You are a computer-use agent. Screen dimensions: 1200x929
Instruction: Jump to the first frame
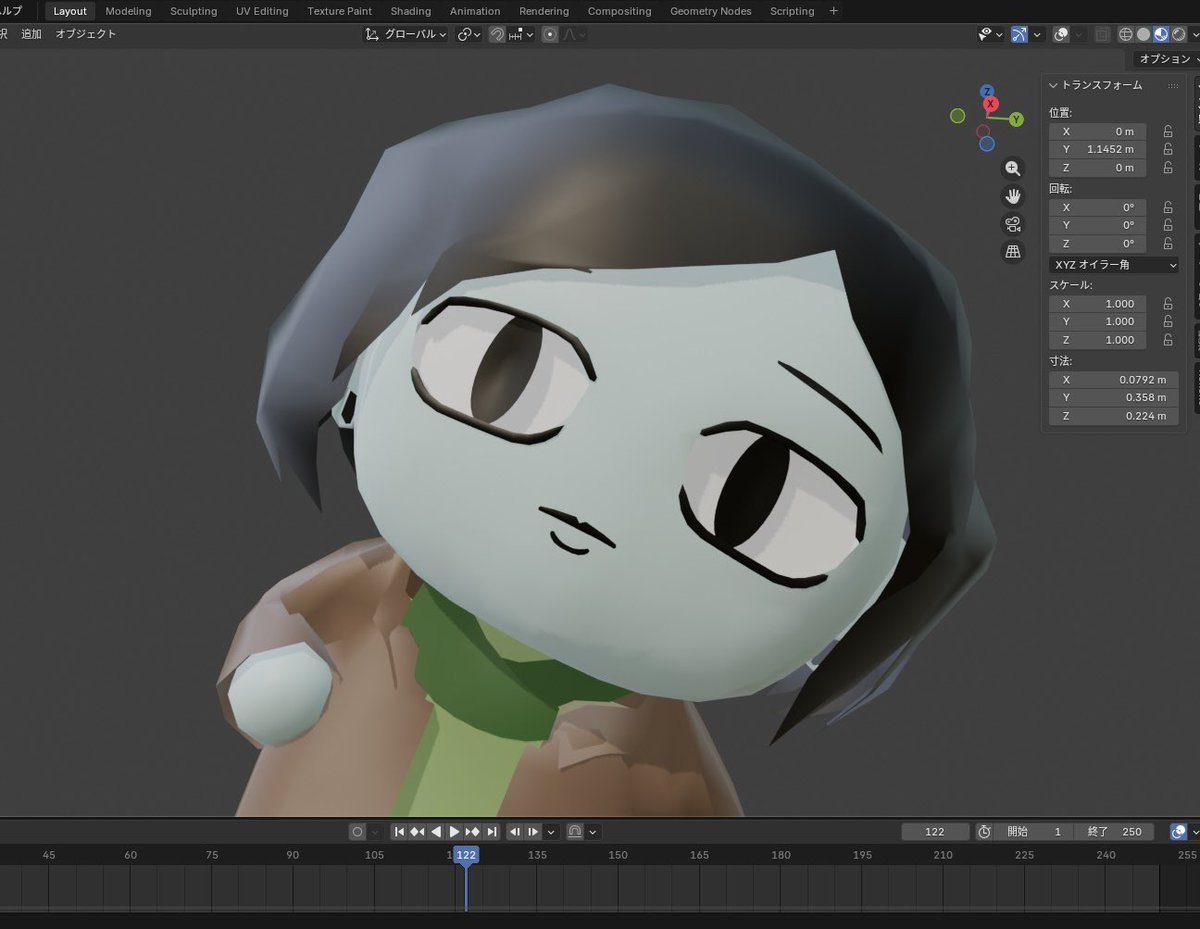tap(398, 832)
